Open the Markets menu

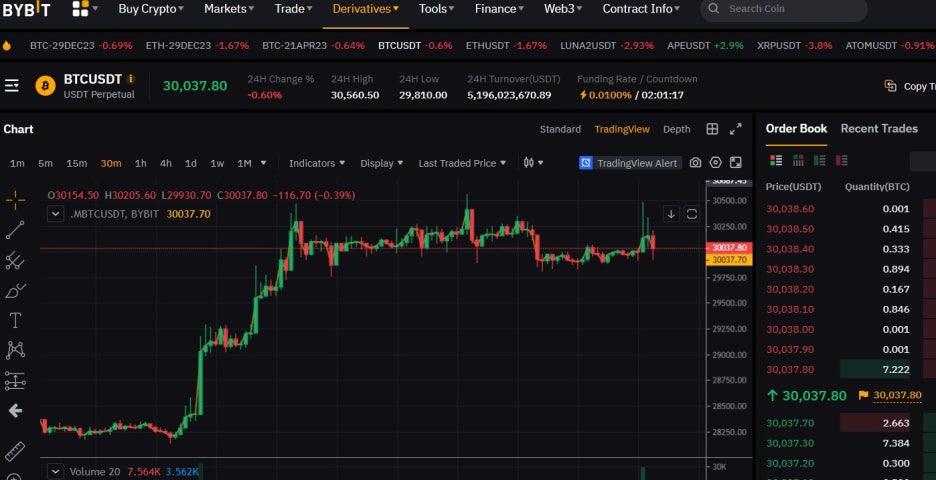click(229, 9)
